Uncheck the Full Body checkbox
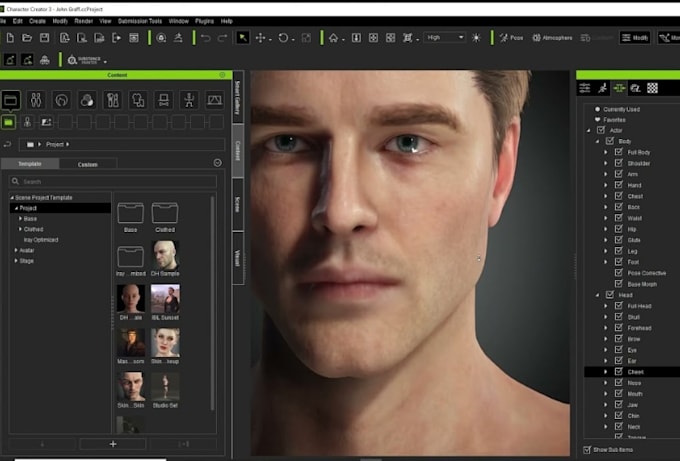The width and height of the screenshot is (680, 461). point(619,152)
